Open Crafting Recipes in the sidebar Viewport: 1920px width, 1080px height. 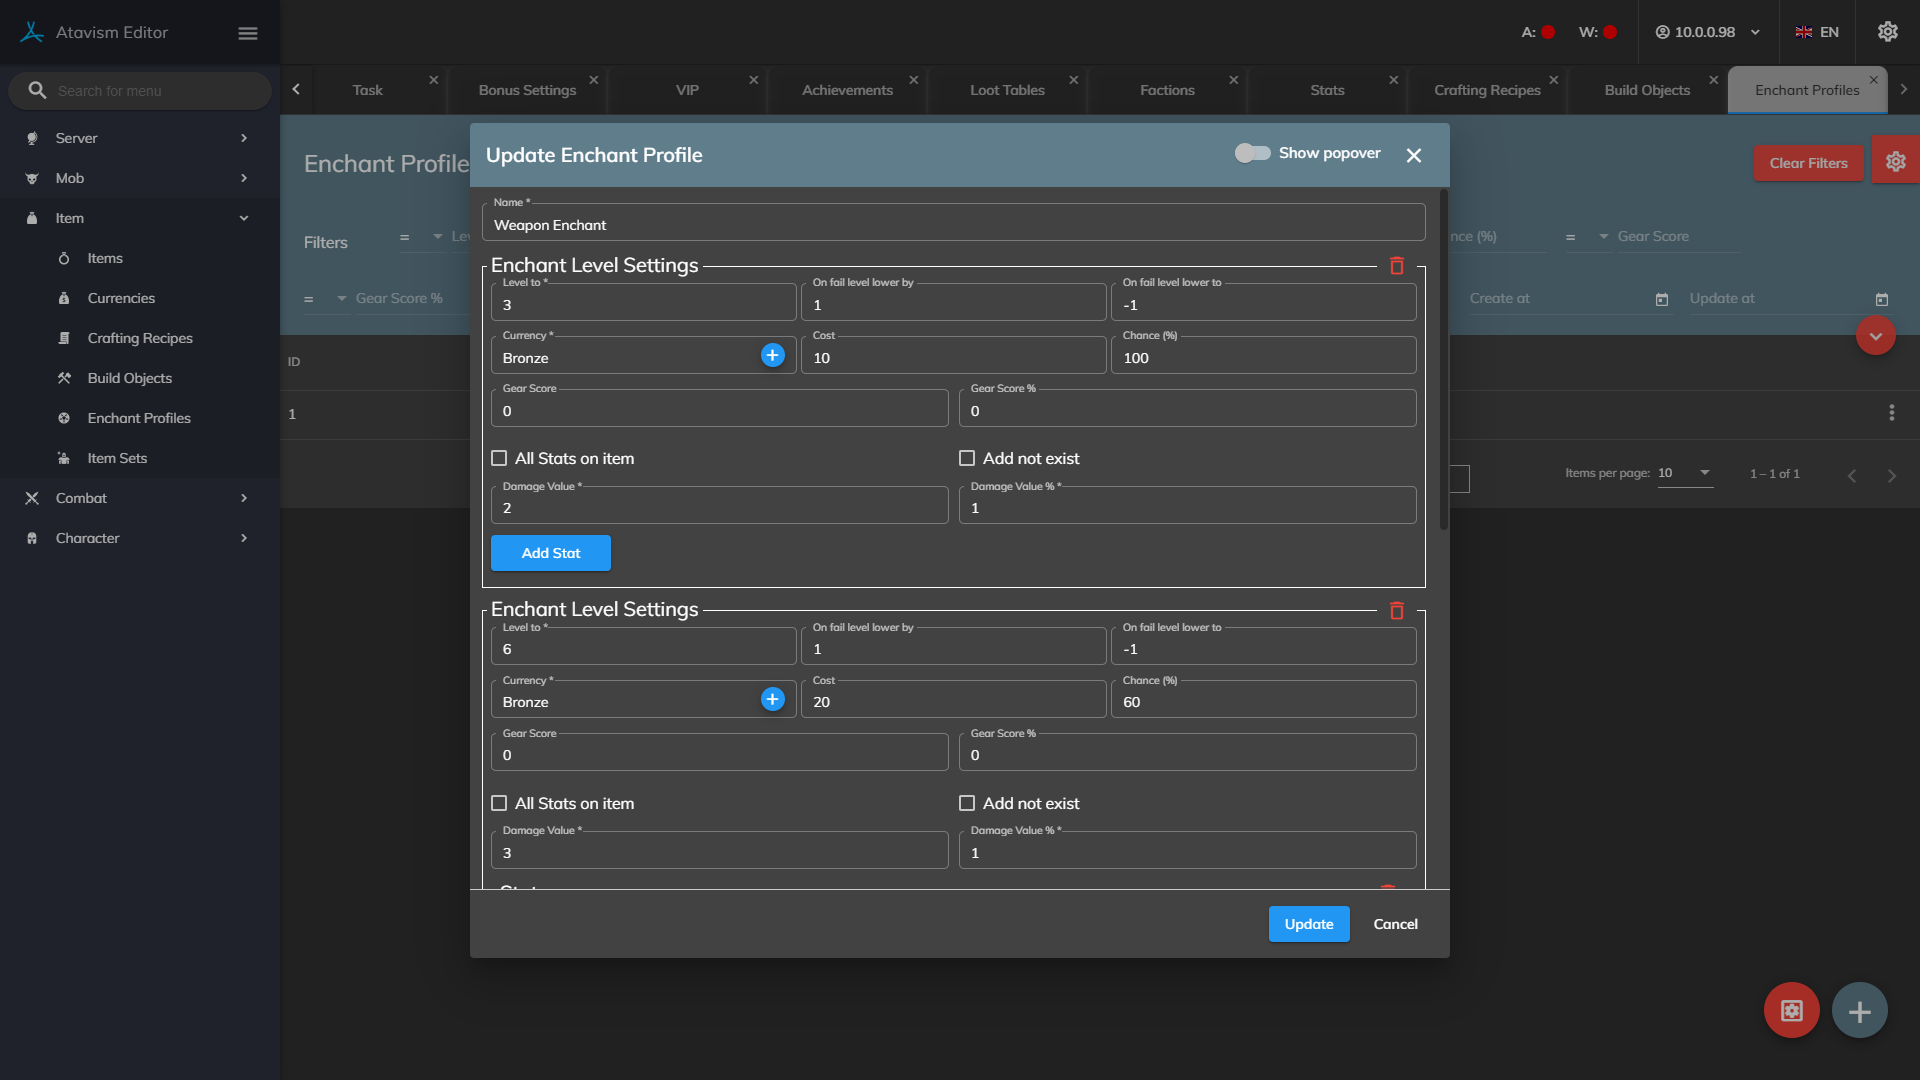click(140, 338)
